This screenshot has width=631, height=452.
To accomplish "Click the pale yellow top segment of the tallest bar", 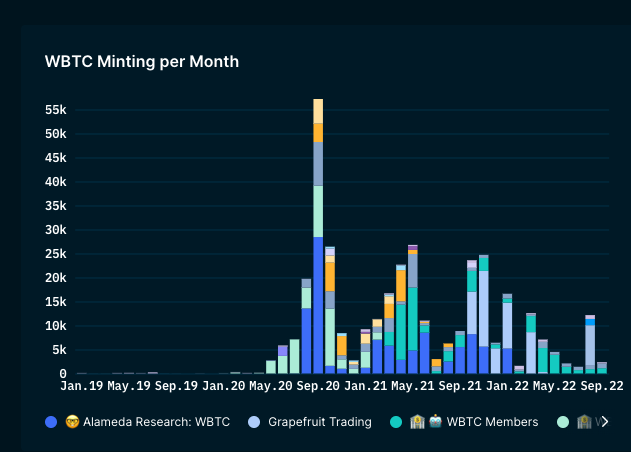I will 318,111.
